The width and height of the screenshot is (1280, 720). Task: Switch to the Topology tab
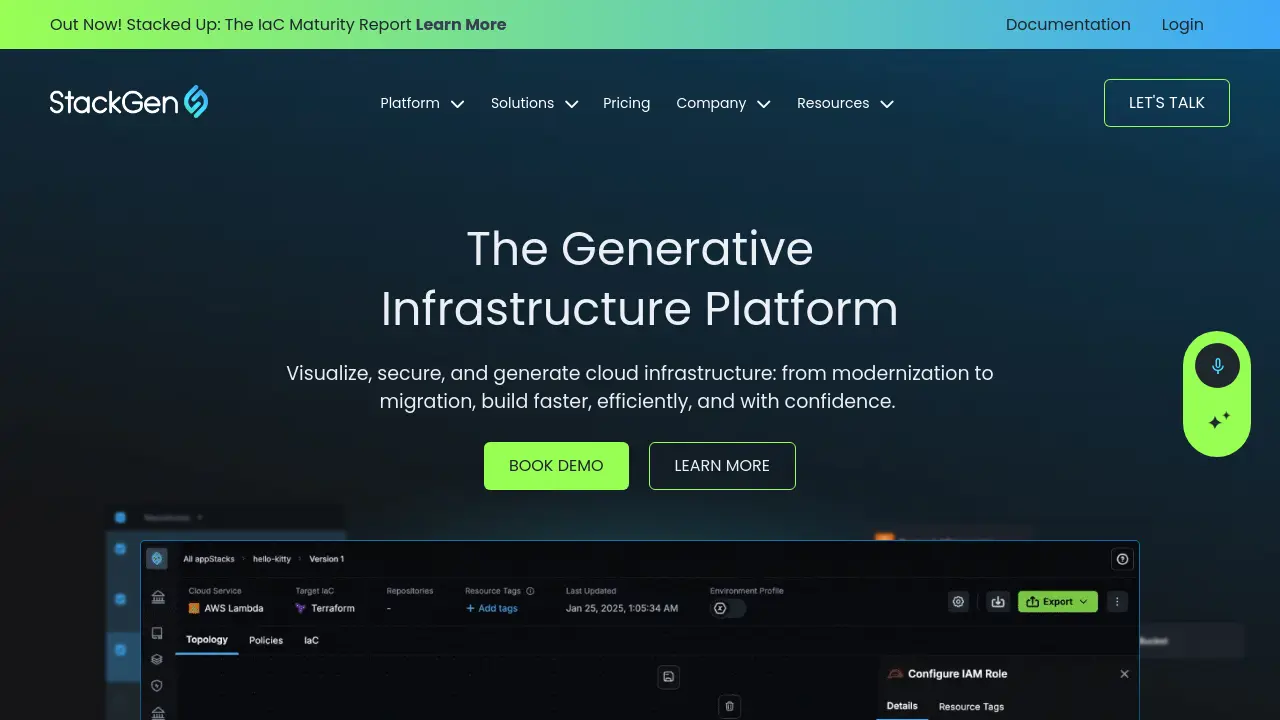pos(207,640)
